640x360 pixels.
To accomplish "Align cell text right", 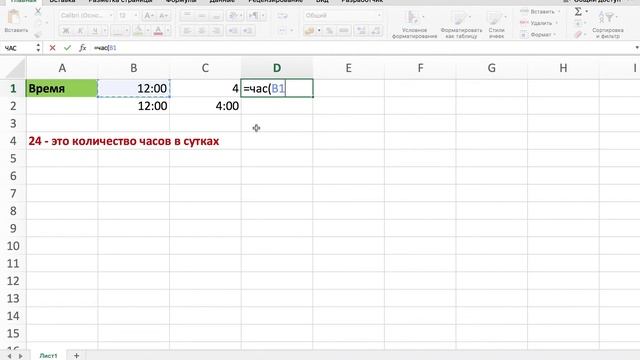I will [x=216, y=31].
